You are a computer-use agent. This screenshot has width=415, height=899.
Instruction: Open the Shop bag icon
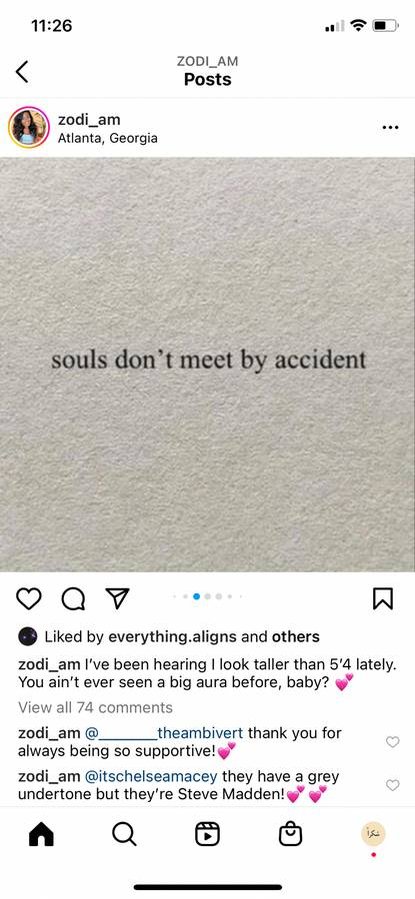point(290,834)
